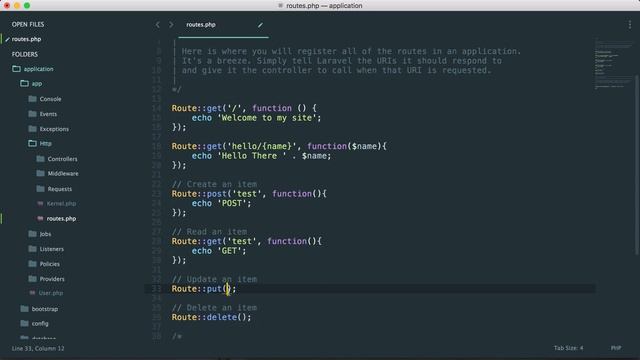Image resolution: width=640 pixels, height=360 pixels.
Task: Click the '// Read an item' comment
Action: [x=209, y=232]
